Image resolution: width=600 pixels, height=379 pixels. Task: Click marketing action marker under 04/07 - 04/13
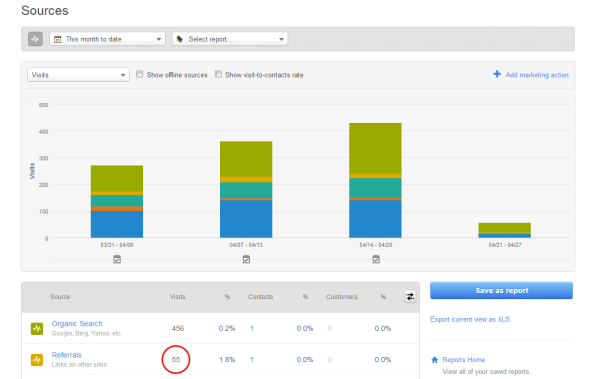(246, 260)
